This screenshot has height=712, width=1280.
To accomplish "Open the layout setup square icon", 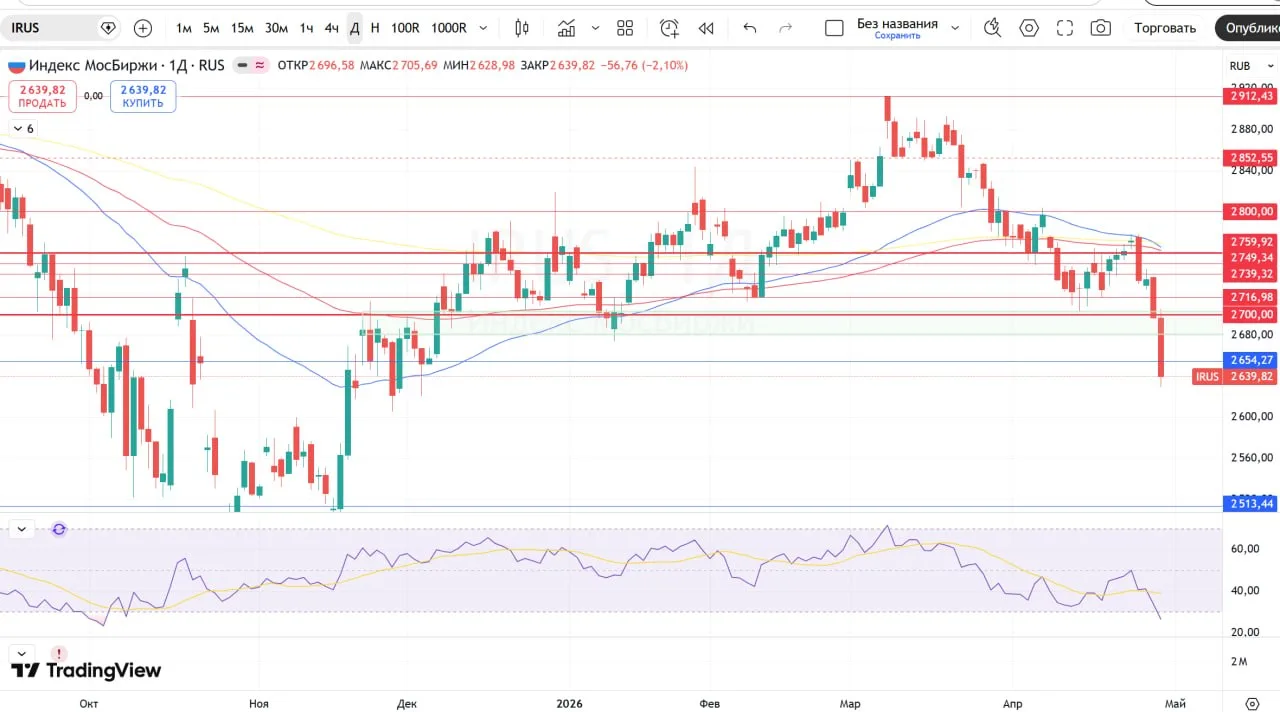I will pos(834,28).
